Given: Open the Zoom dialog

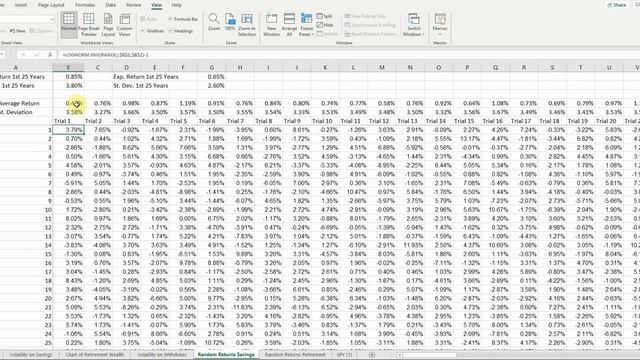Looking at the screenshot, I should click(214, 22).
